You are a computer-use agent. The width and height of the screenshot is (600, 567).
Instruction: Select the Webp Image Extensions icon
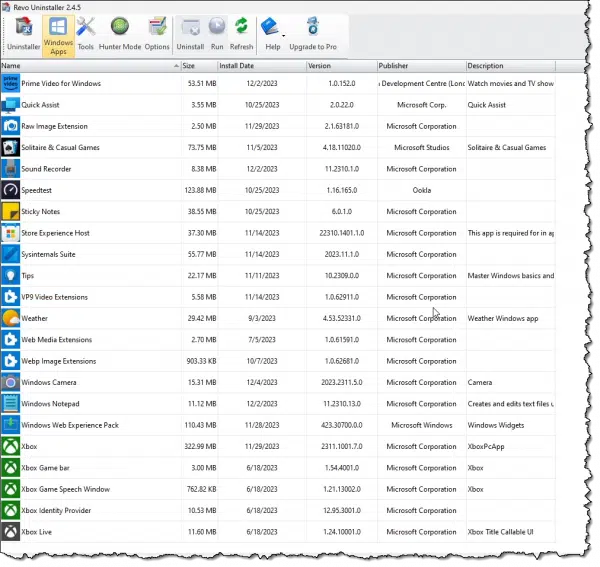tap(10, 361)
